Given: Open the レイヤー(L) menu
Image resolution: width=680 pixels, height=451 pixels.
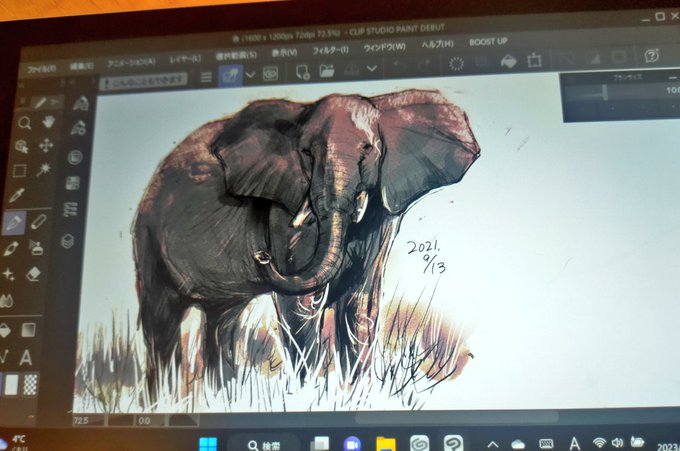Looking at the screenshot, I should [185, 59].
